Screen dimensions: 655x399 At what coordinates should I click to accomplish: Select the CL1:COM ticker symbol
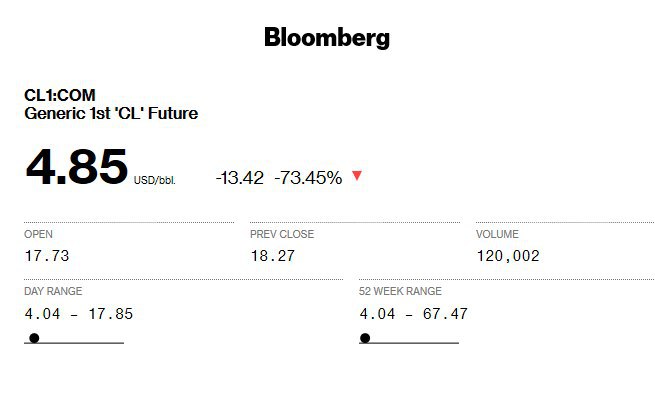click(x=60, y=95)
